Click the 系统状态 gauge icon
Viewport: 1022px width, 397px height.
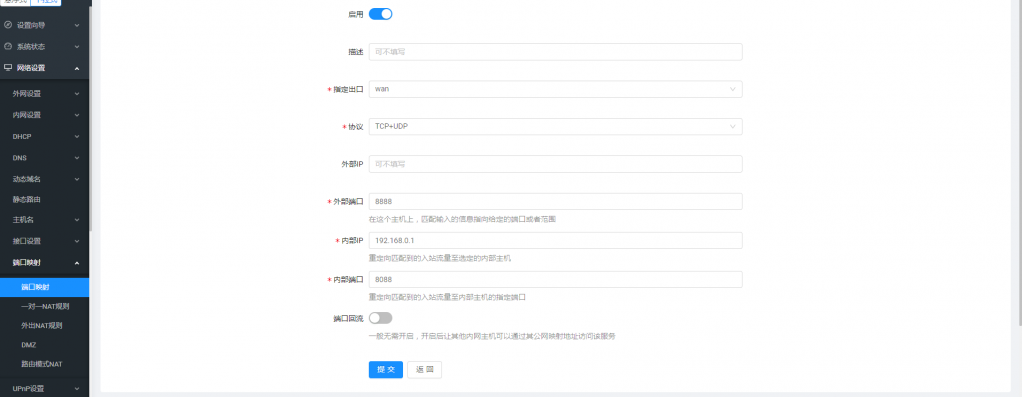coord(8,47)
